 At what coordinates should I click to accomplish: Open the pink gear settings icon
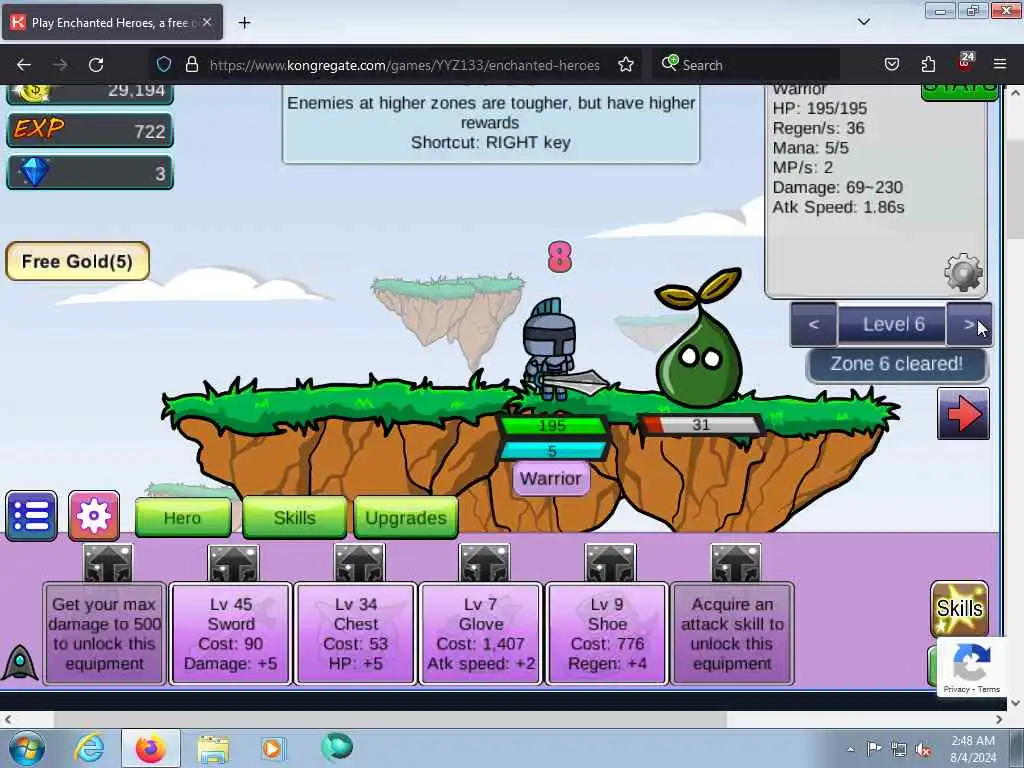94,516
